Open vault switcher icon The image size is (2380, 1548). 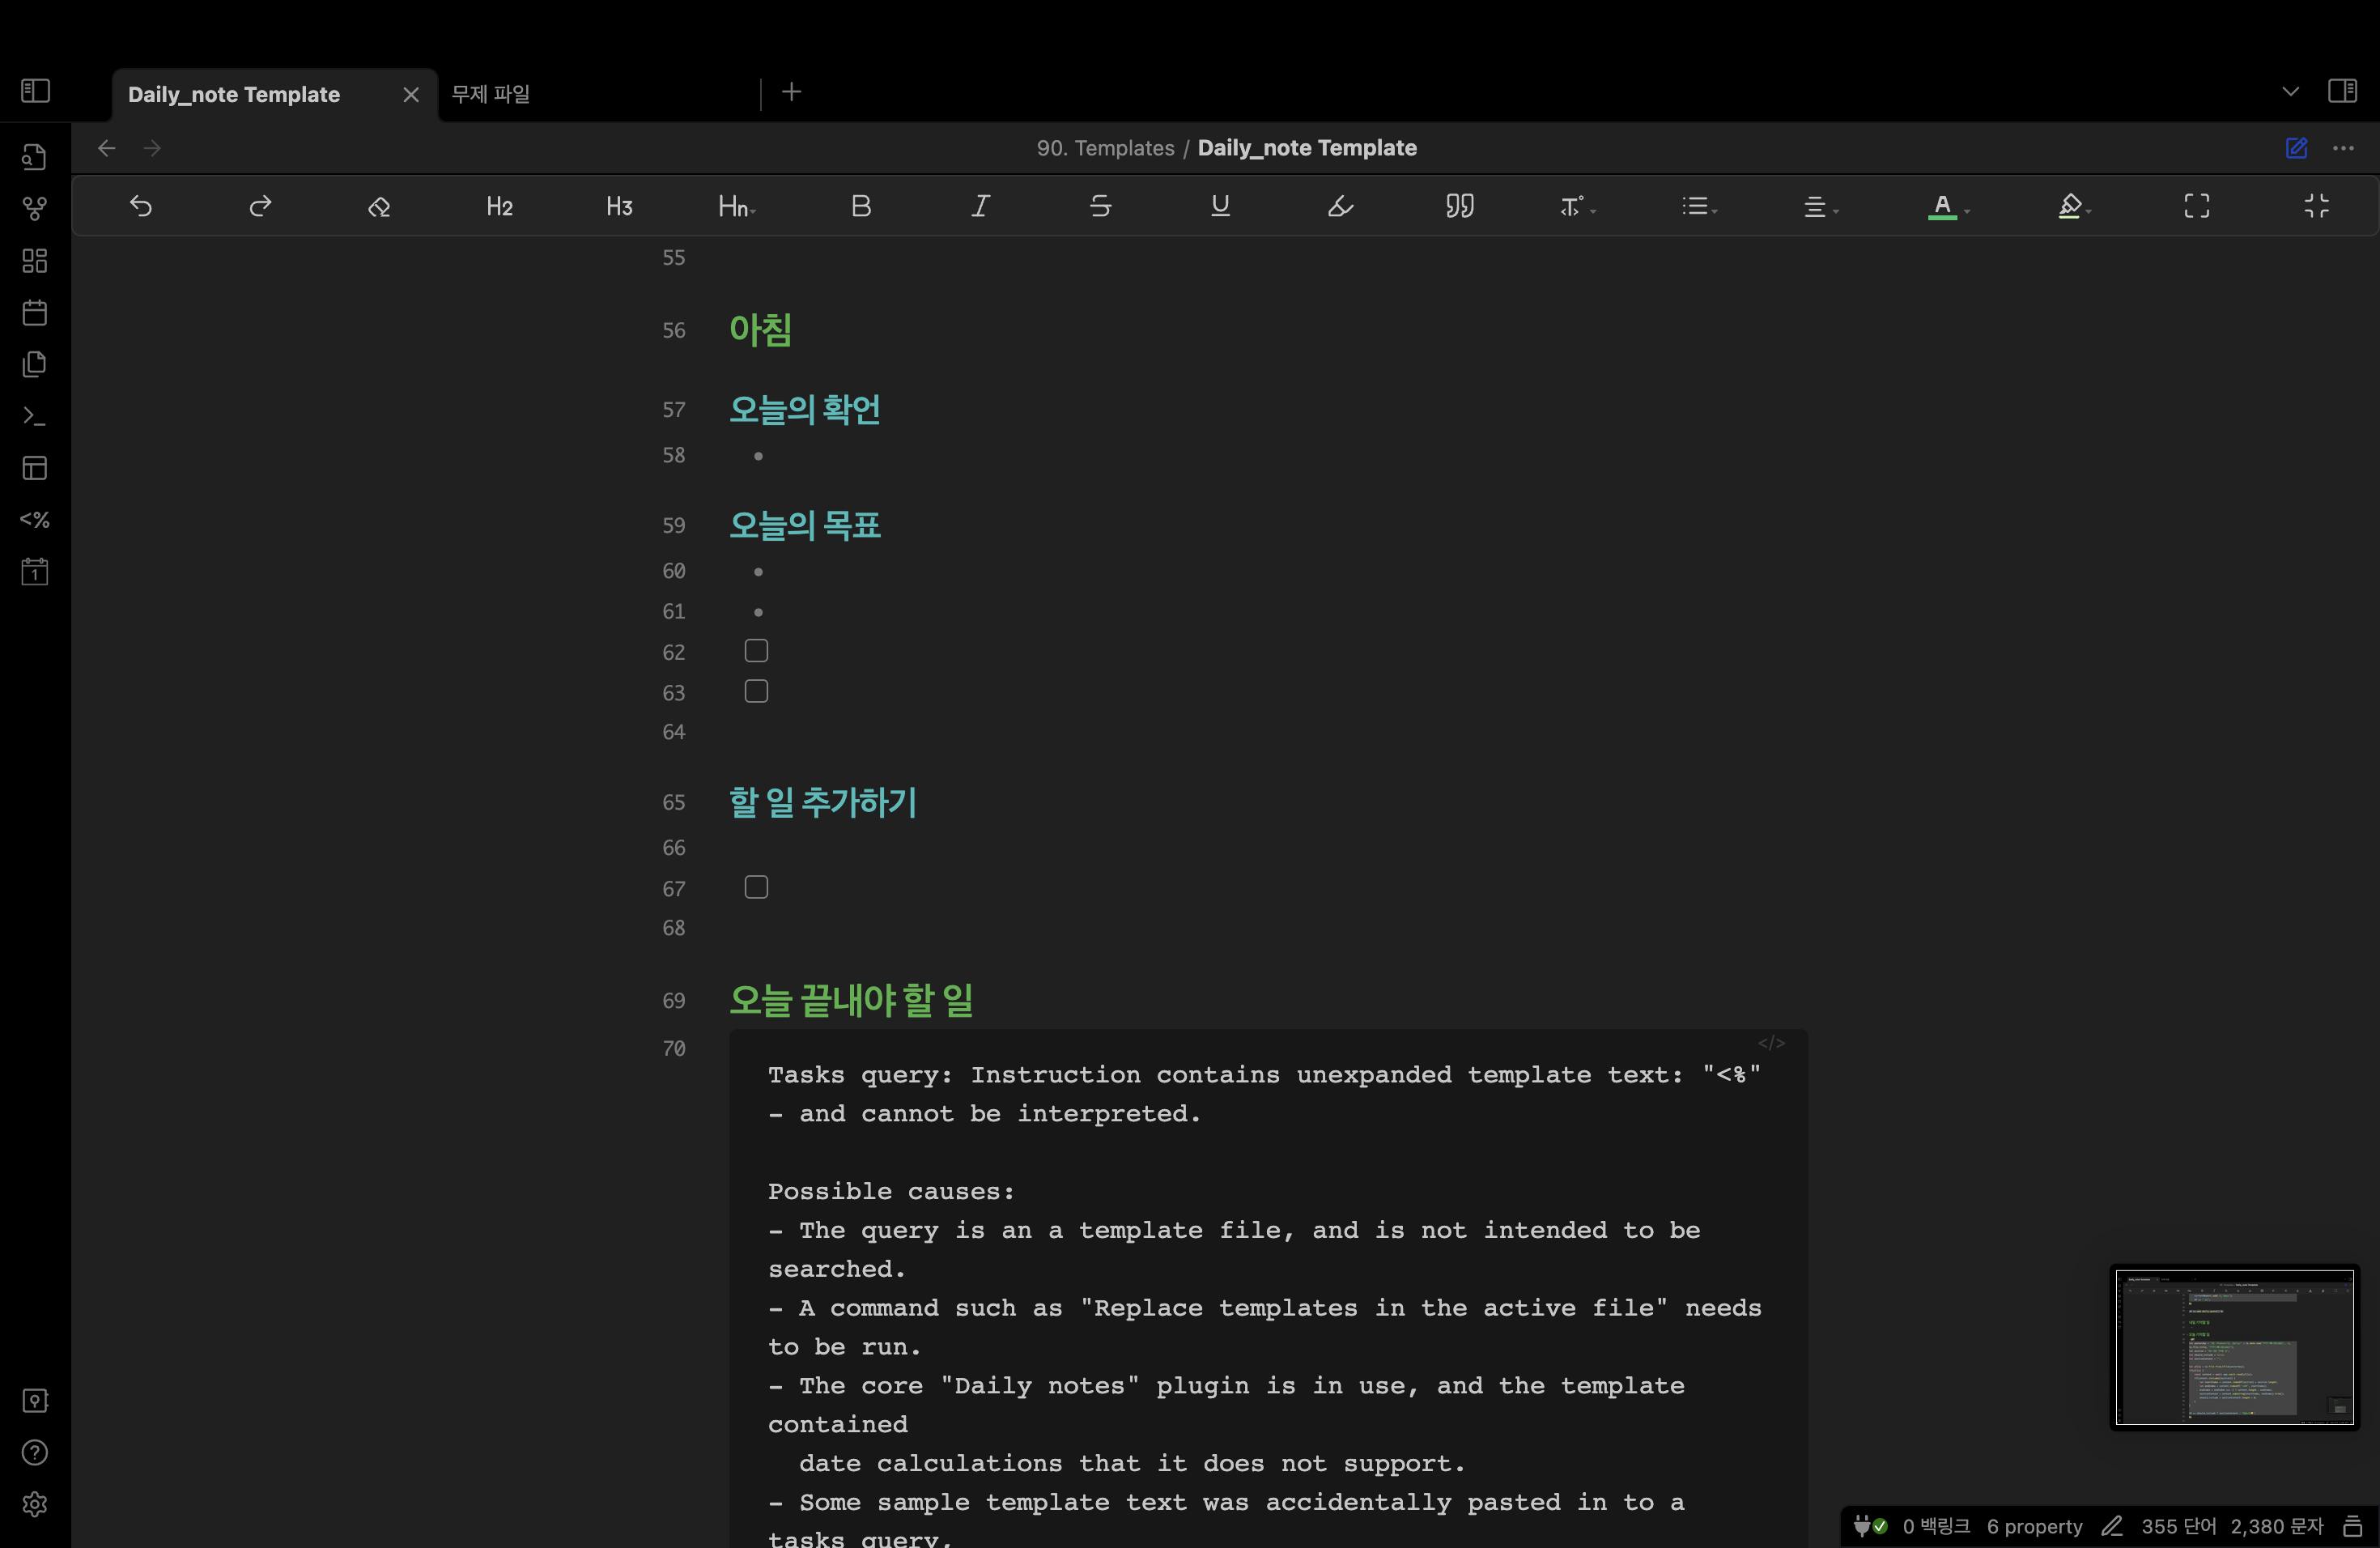[x=35, y=1401]
